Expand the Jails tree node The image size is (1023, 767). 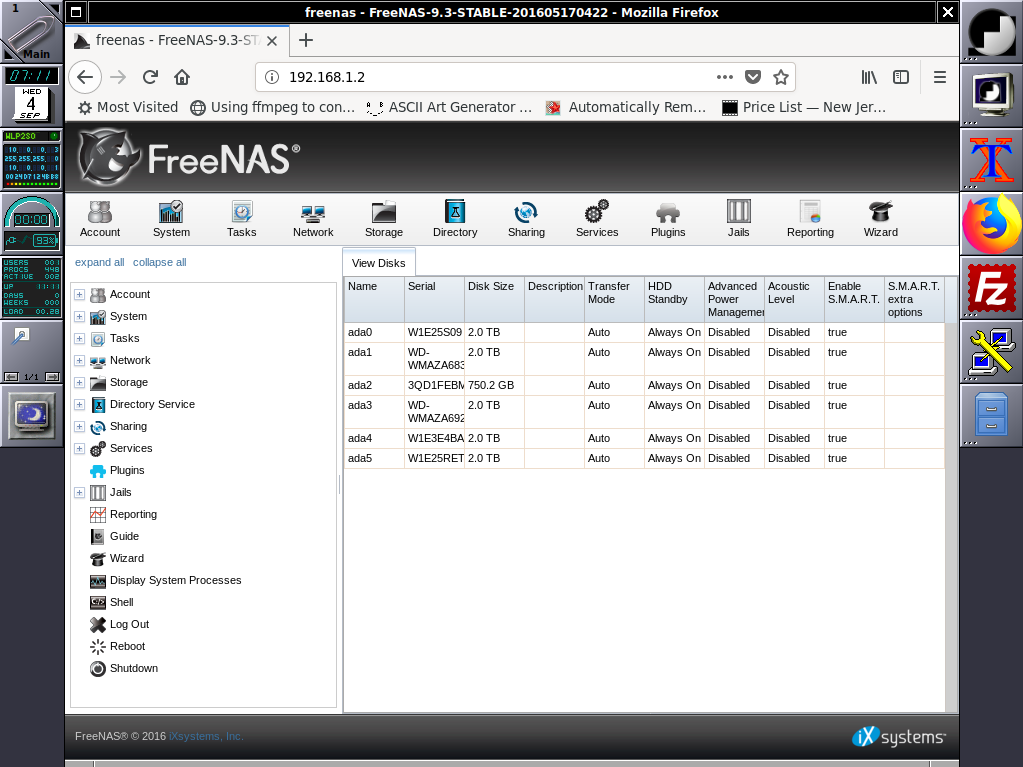click(79, 492)
